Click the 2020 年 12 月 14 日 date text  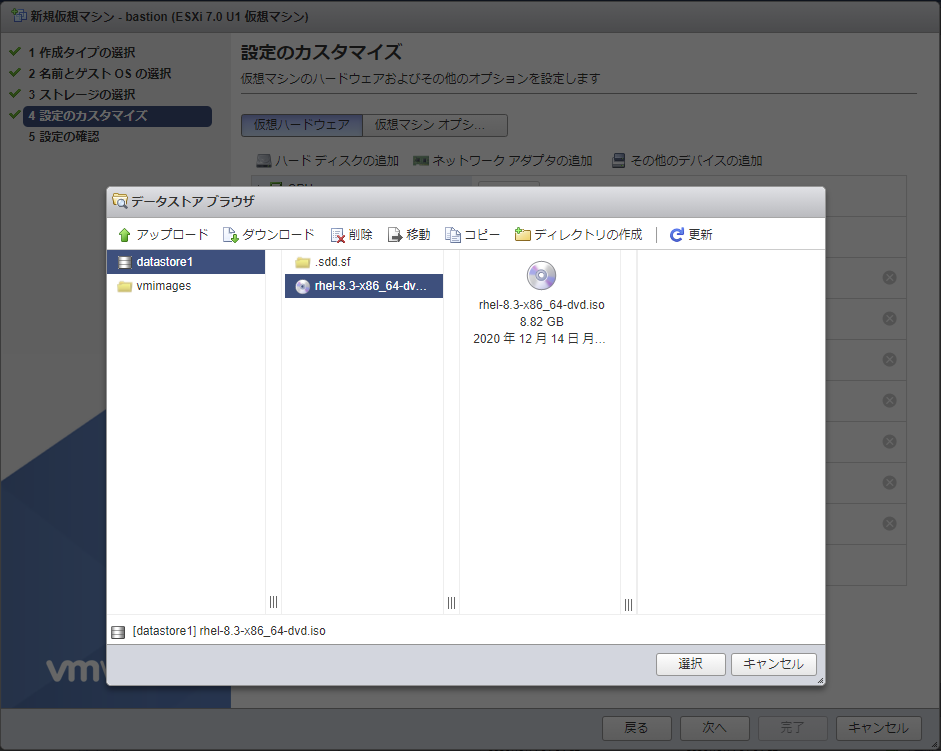tap(539, 339)
